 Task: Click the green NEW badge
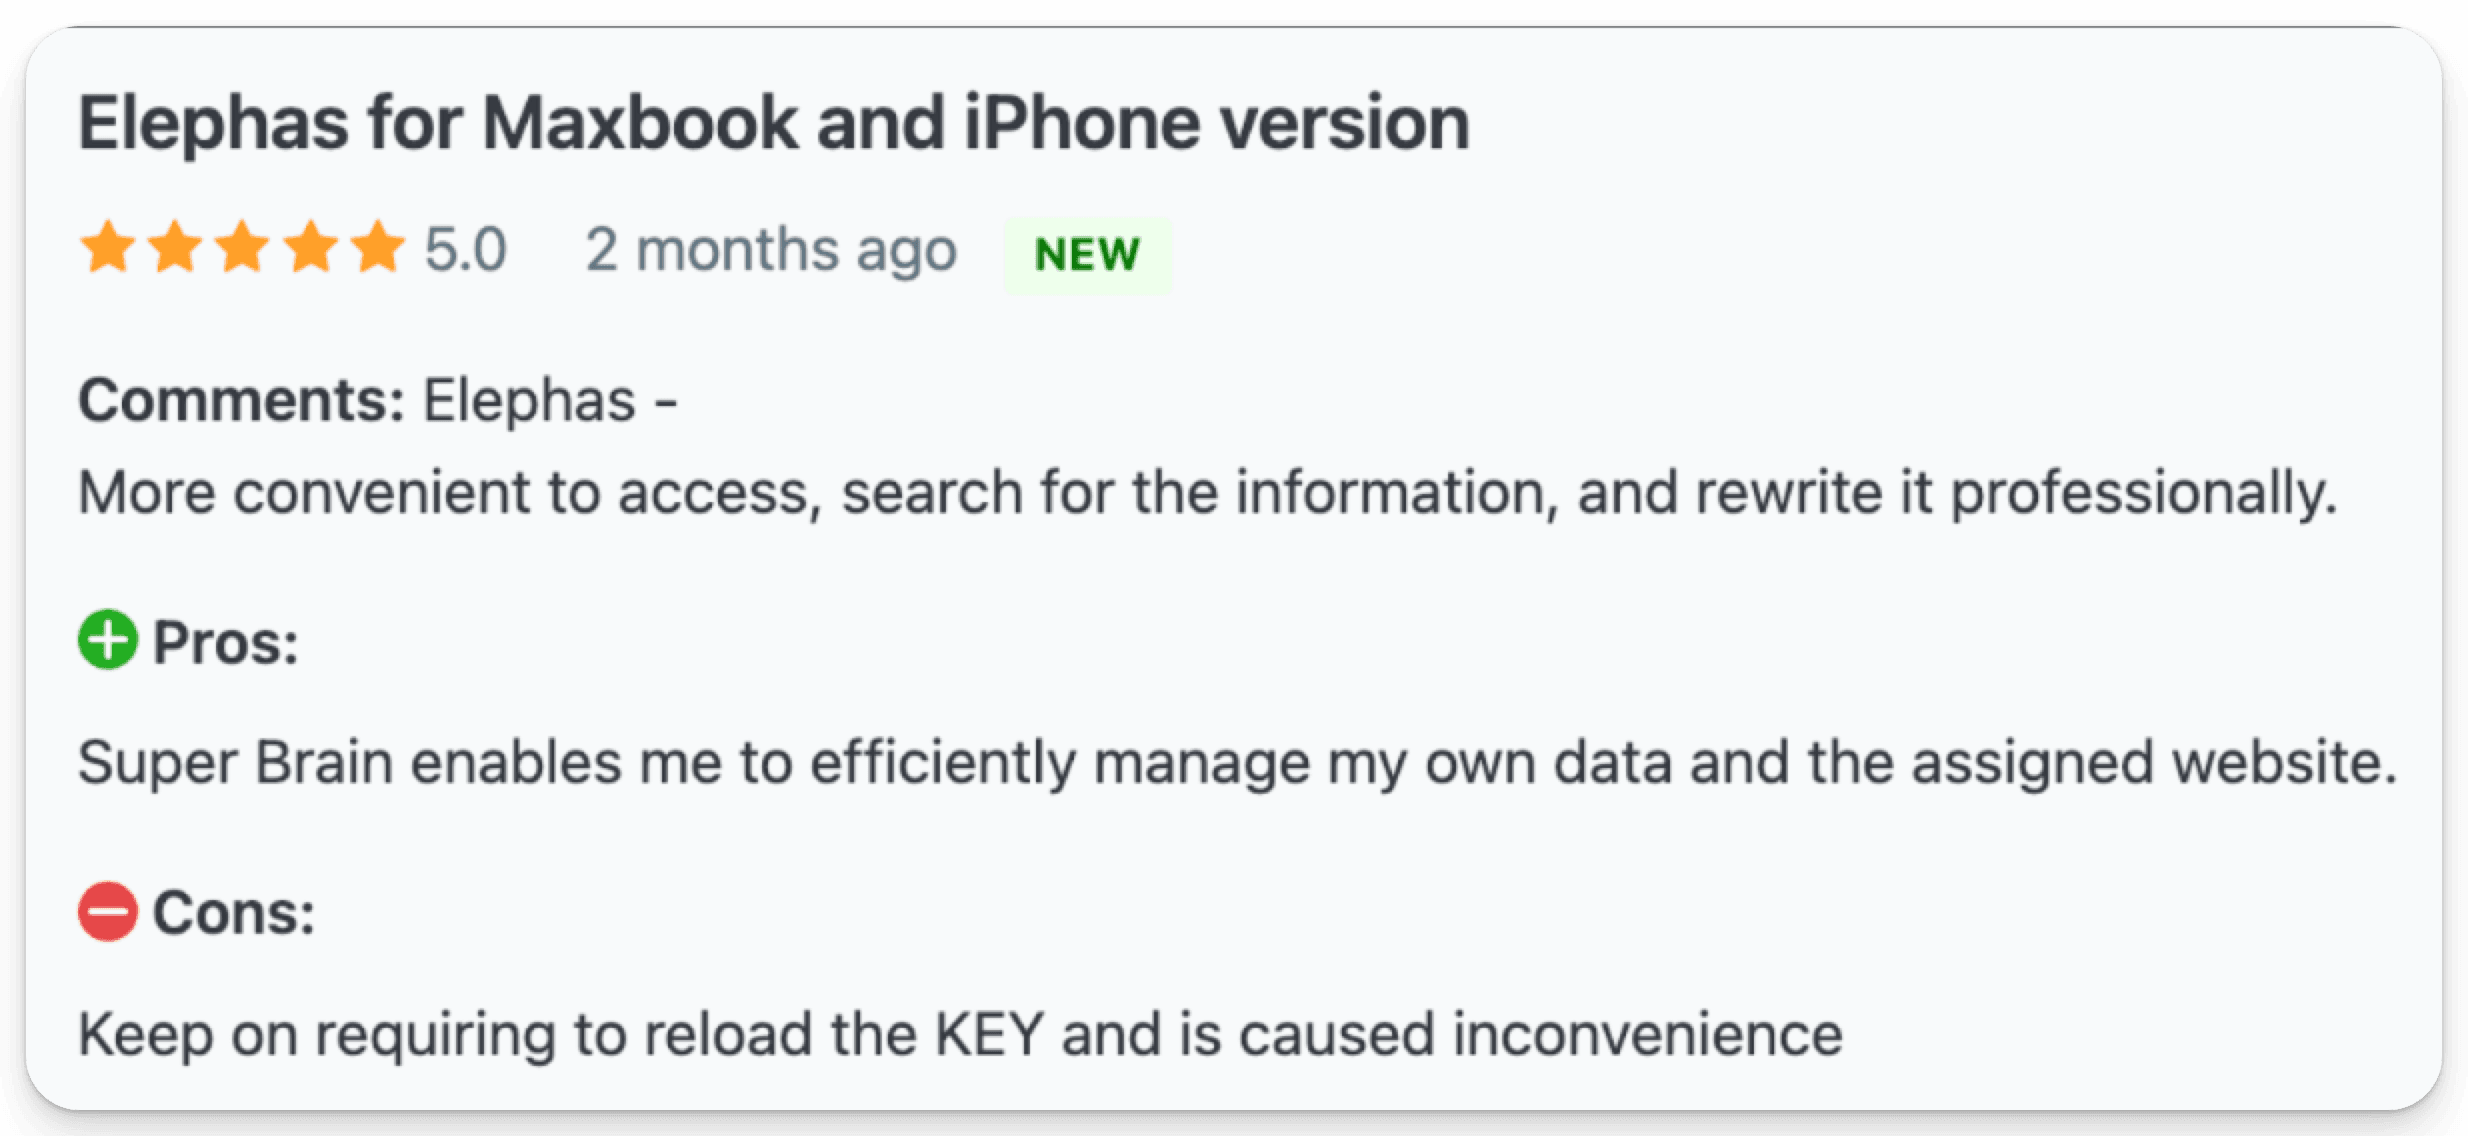[x=1087, y=255]
